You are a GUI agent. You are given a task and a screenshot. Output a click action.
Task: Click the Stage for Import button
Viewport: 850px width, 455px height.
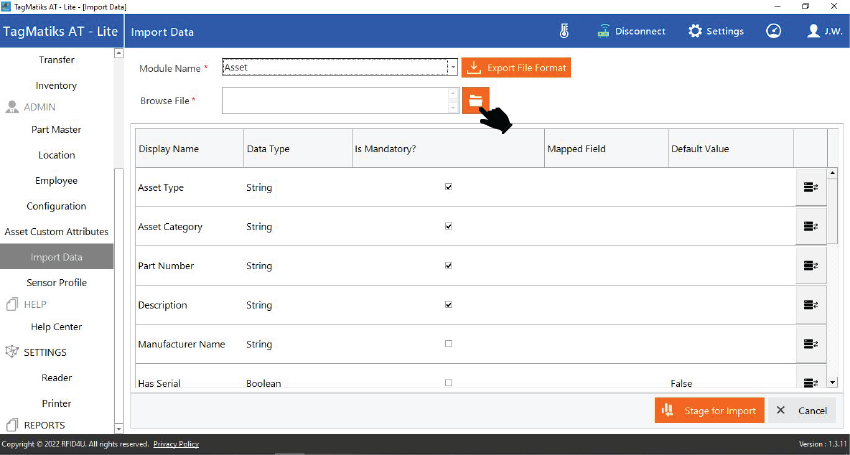(x=710, y=411)
